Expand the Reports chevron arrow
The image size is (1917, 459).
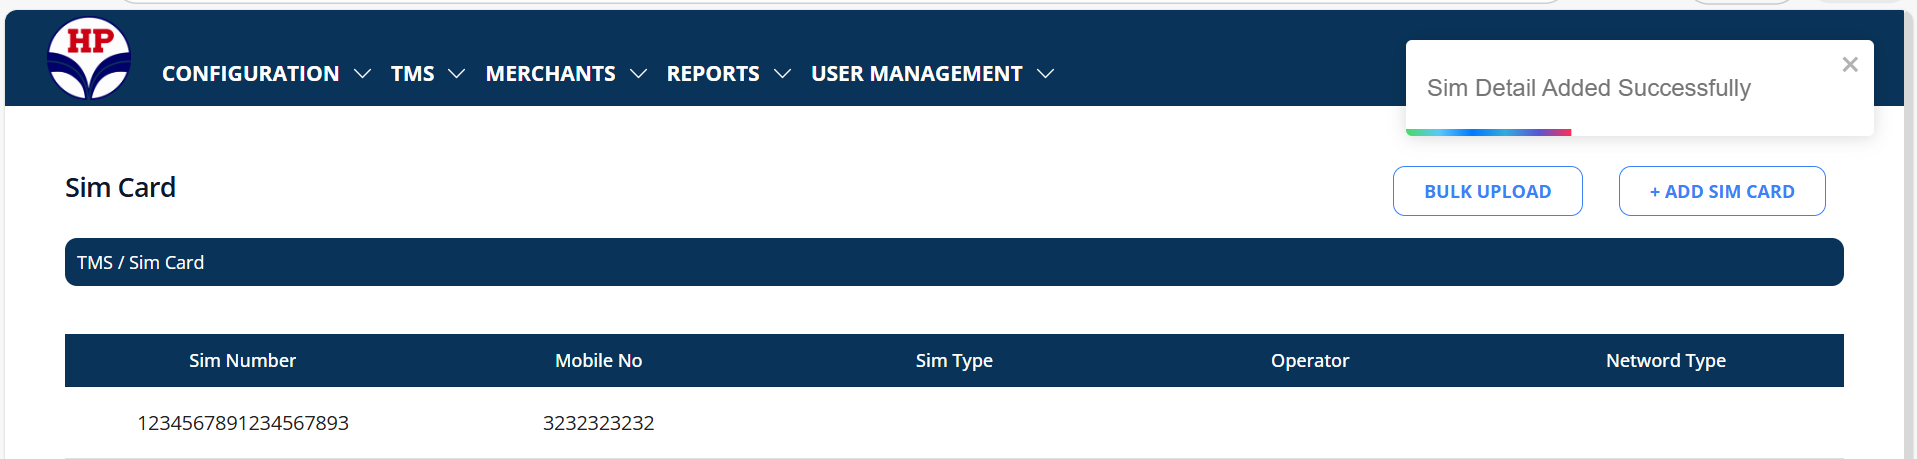tap(782, 74)
